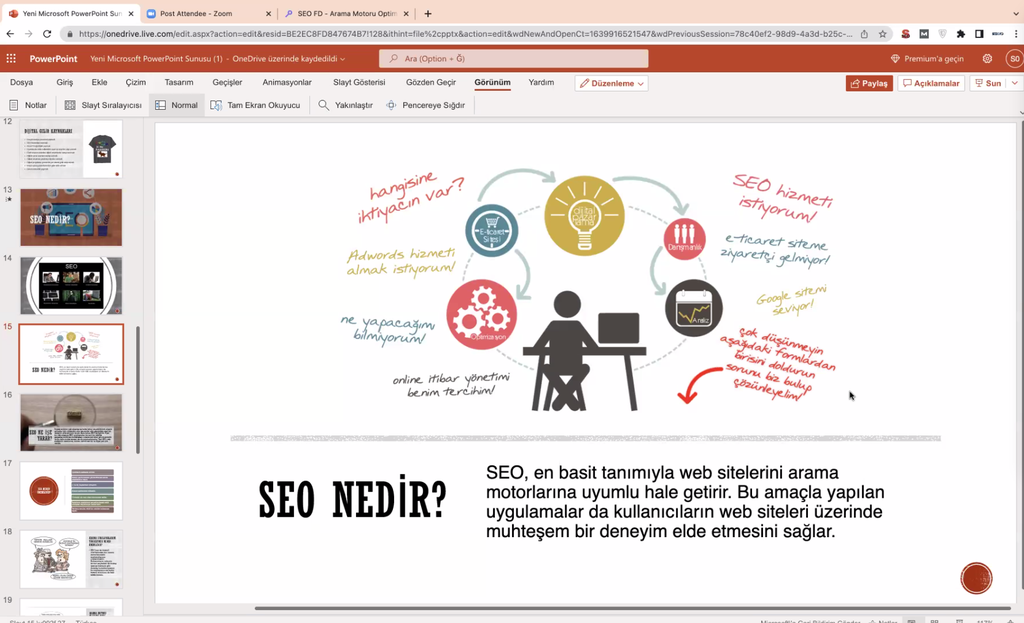1024x623 pixels.
Task: Expand the Sun presentation options arrow
Action: tap(1014, 84)
